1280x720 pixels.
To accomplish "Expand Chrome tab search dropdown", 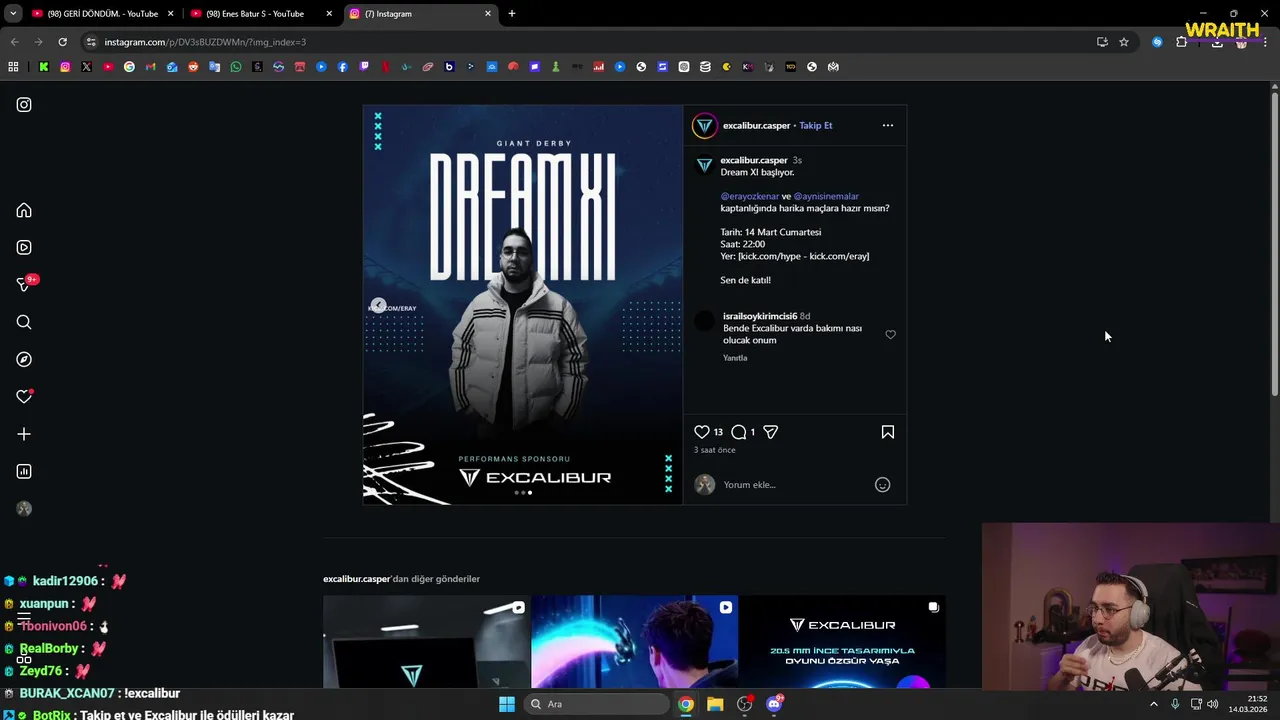I will (13, 14).
